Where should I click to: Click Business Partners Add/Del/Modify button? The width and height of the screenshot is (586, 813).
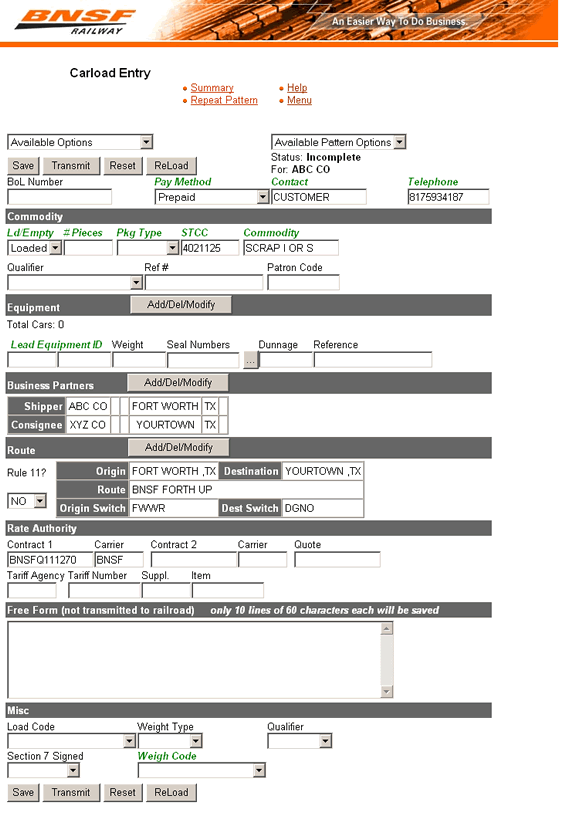click(x=178, y=383)
